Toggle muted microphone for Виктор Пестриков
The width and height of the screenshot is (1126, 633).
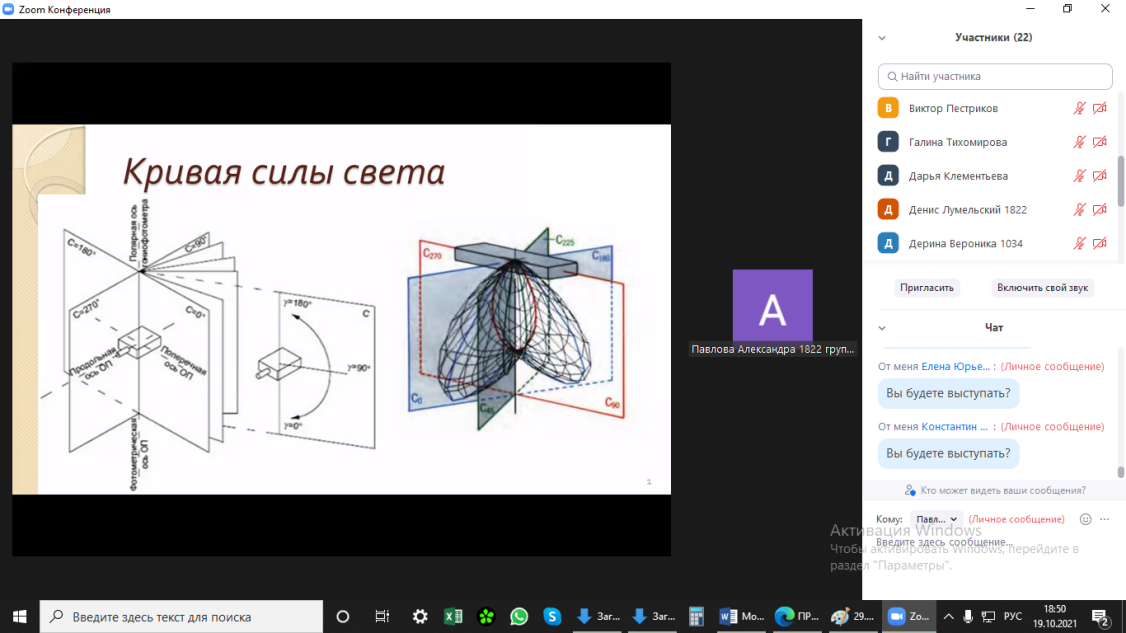pyautogui.click(x=1079, y=108)
